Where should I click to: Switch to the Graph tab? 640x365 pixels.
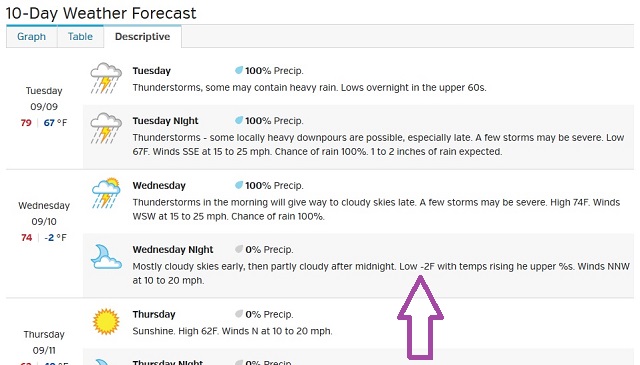pos(31,37)
